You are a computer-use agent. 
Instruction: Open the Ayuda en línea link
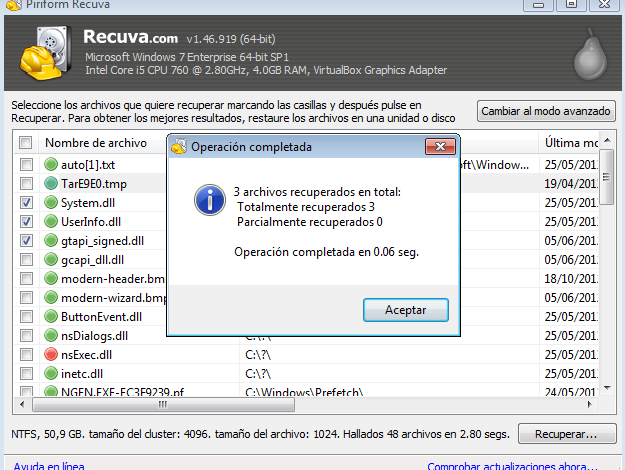pyautogui.click(x=49, y=466)
